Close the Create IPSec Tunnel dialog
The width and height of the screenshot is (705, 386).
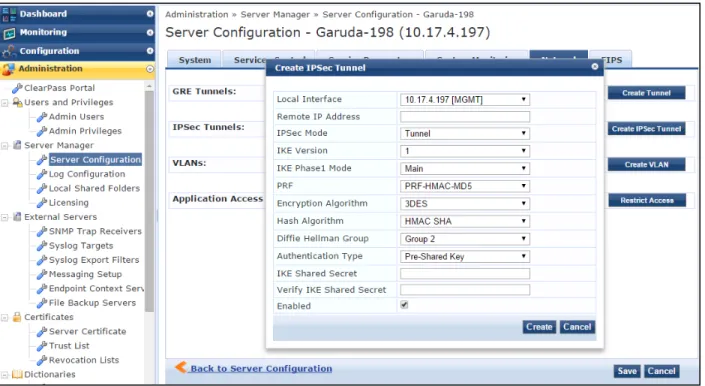(x=595, y=67)
